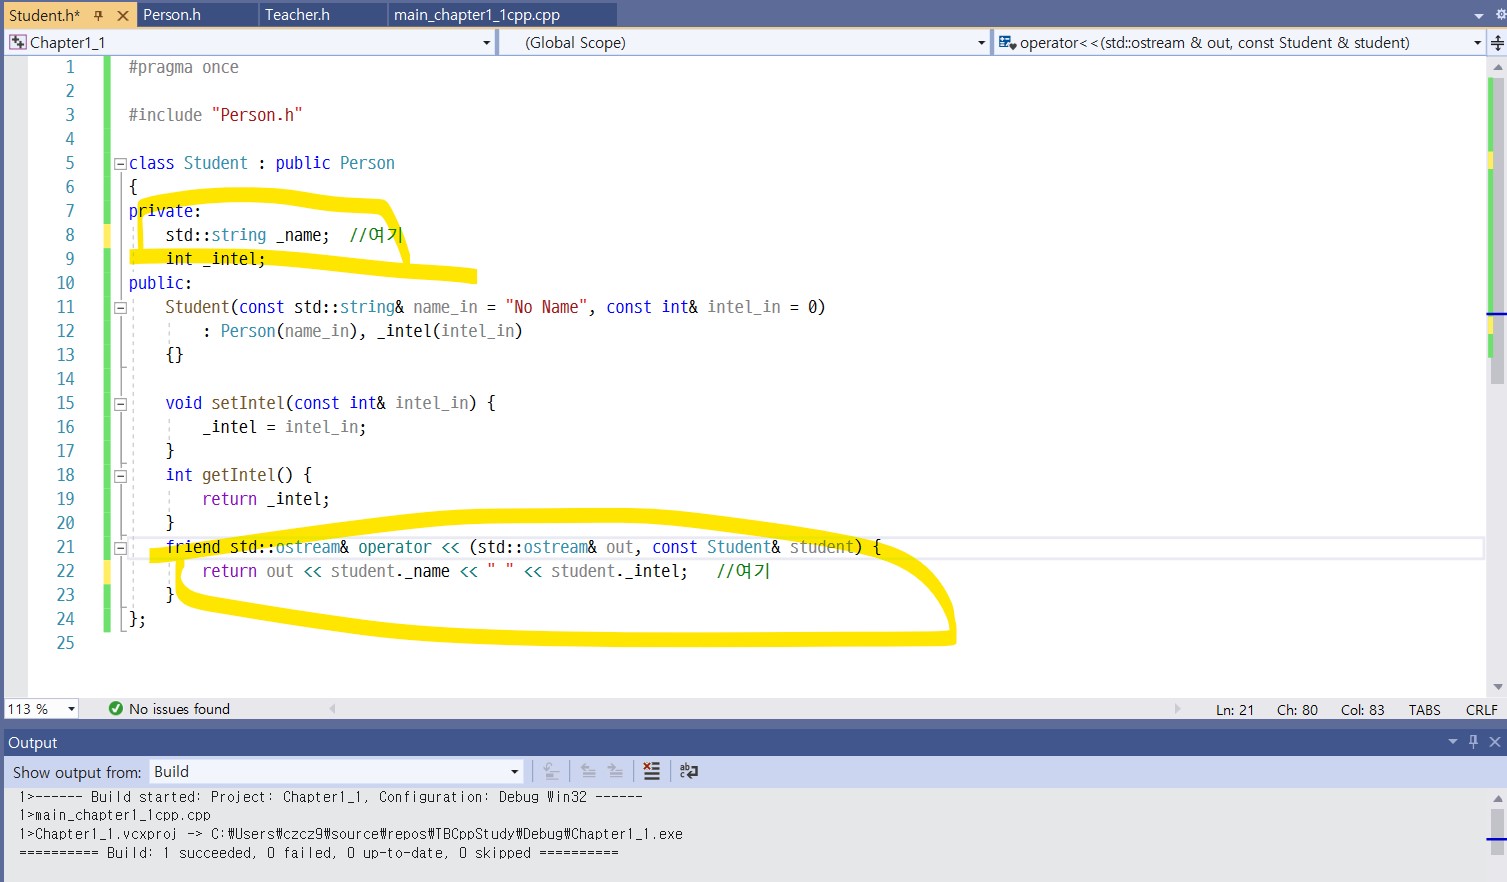Screen dimensions: 1507x882
Task: Clear all Output panel text
Action: tap(651, 771)
